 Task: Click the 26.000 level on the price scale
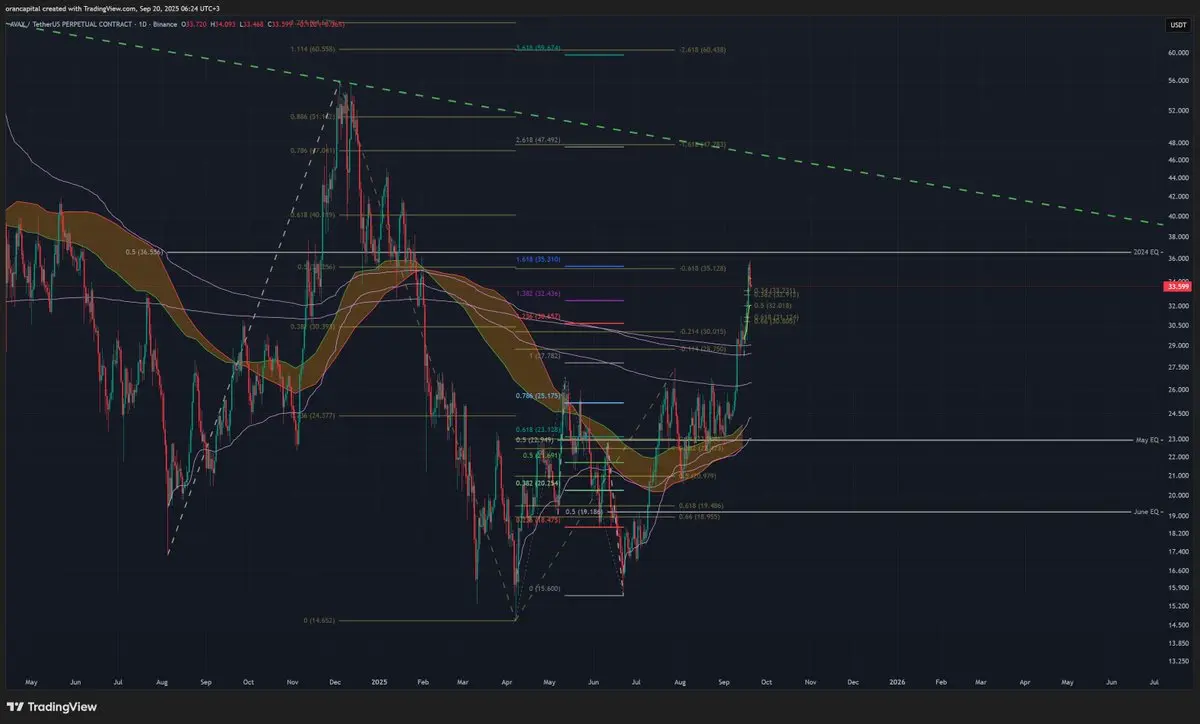(x=1176, y=389)
